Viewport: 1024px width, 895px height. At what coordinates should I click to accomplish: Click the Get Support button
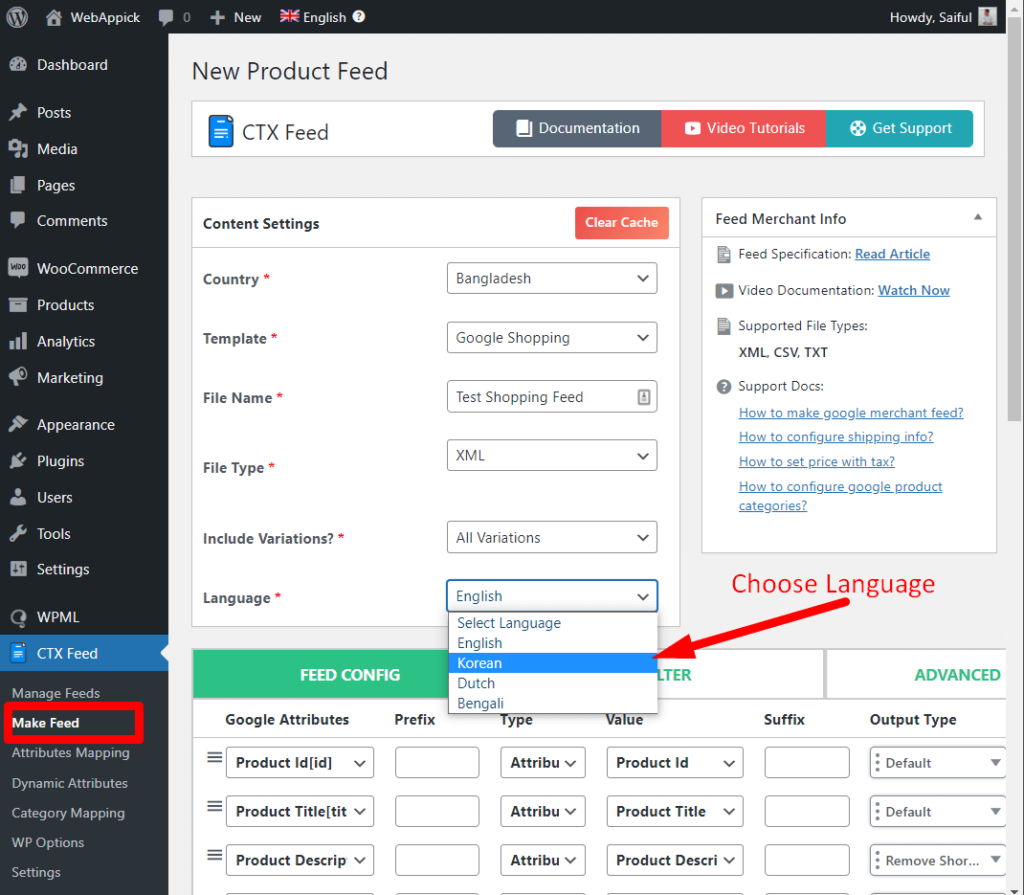point(899,128)
